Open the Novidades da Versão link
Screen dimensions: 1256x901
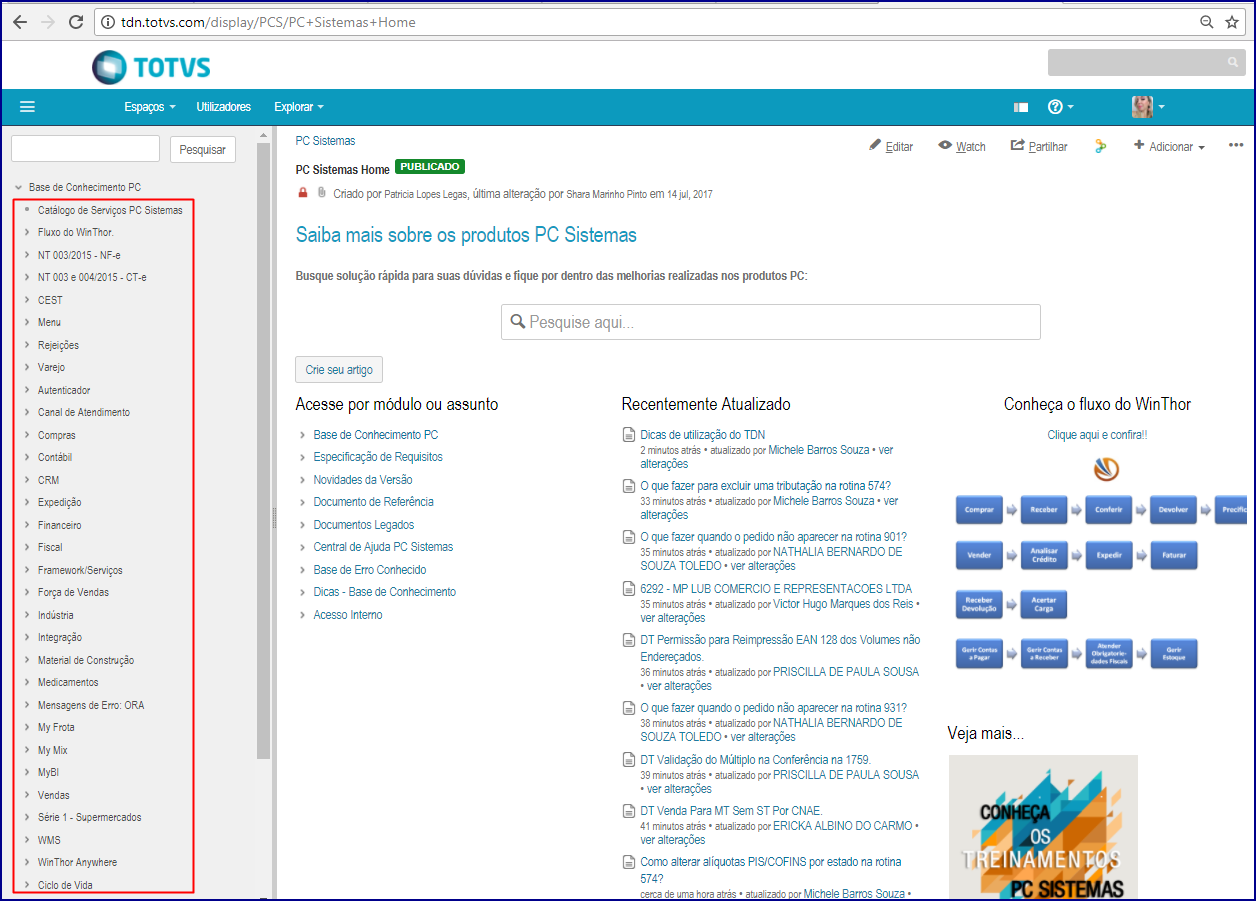click(x=363, y=480)
